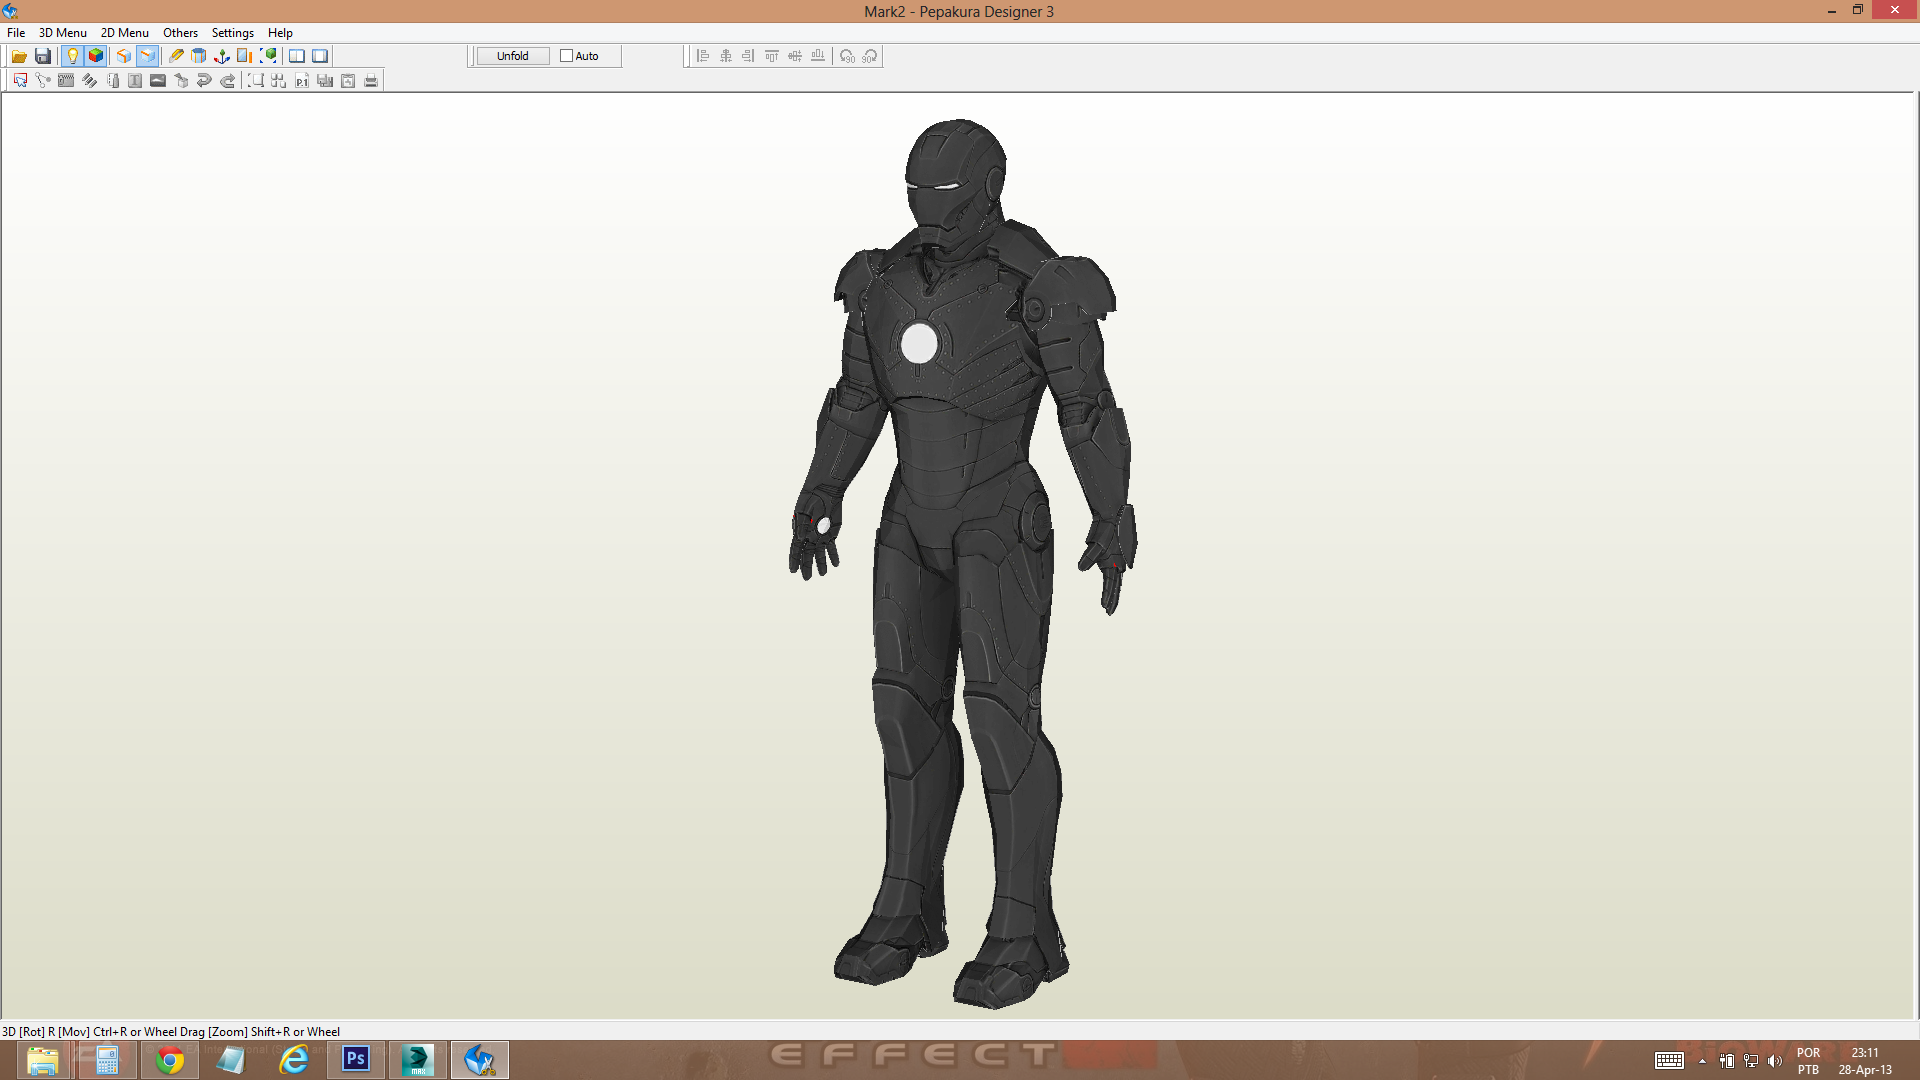Click the Open file folder icon
This screenshot has width=1920, height=1080.
click(x=19, y=56)
